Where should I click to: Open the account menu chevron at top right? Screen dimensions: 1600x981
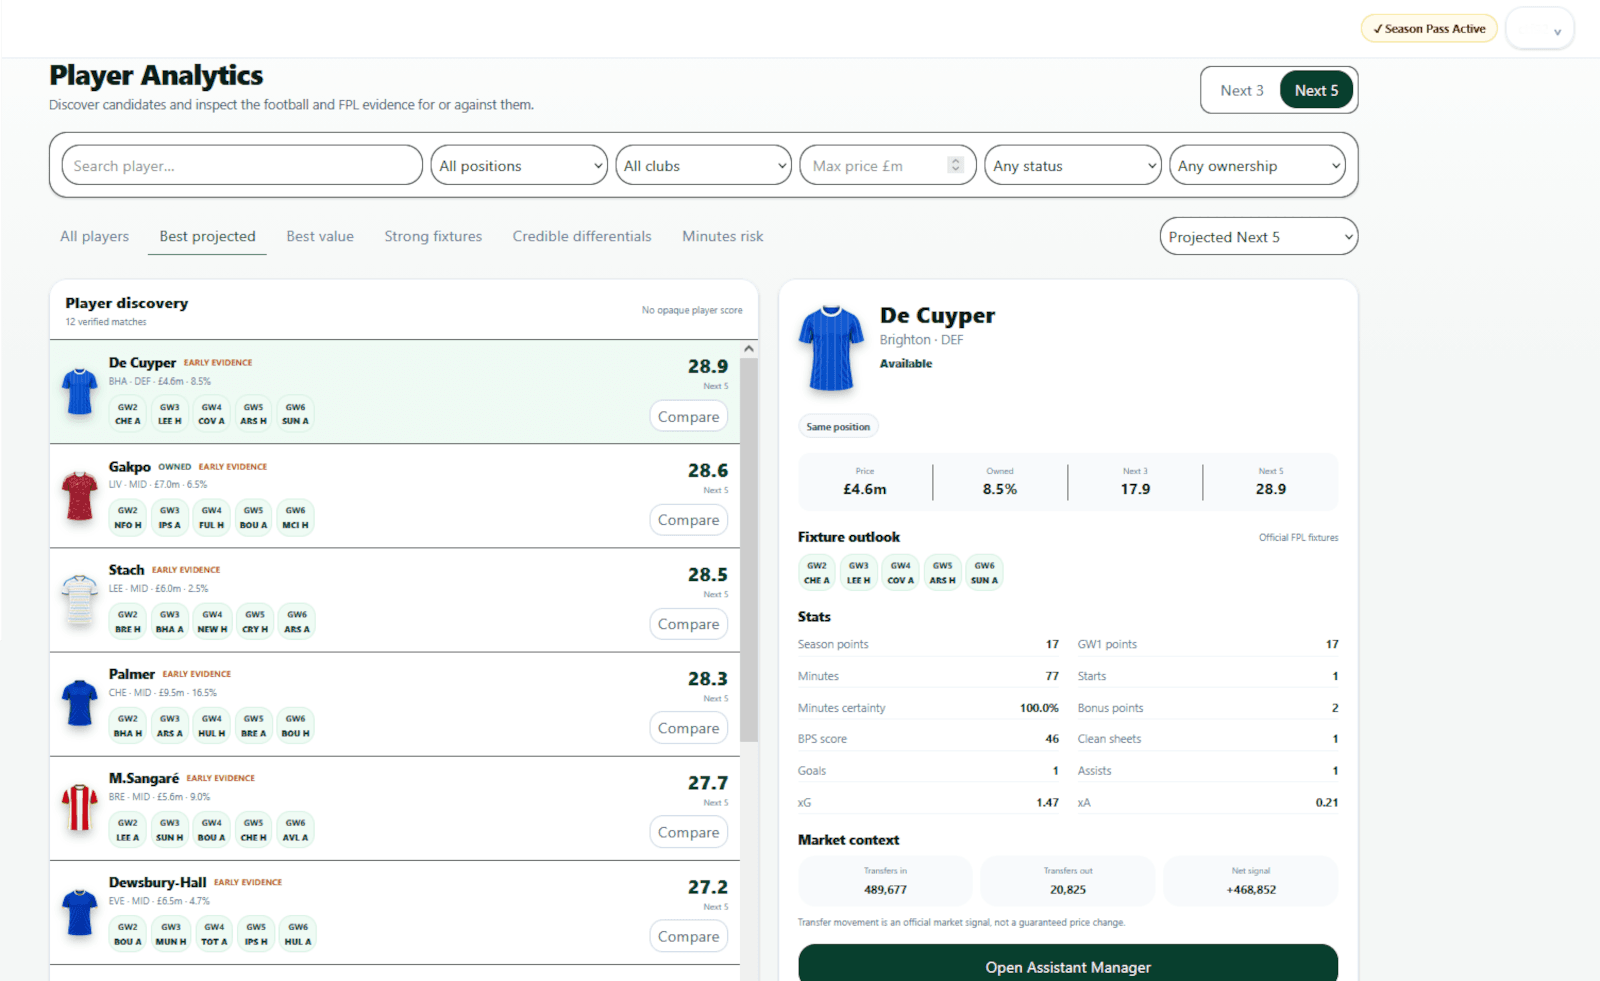[x=1556, y=32]
